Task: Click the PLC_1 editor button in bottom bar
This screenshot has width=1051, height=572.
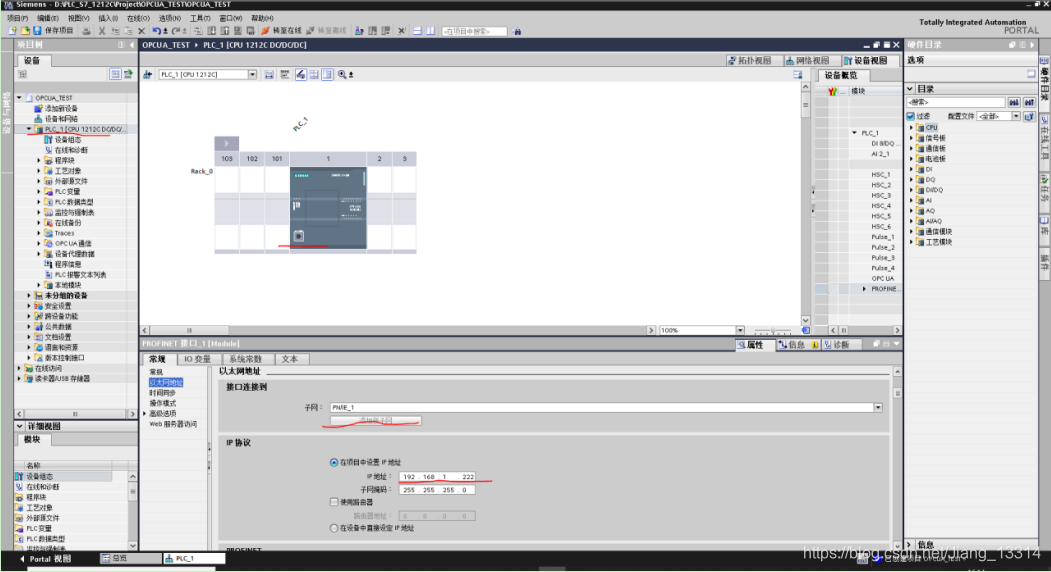Action: coord(194,558)
